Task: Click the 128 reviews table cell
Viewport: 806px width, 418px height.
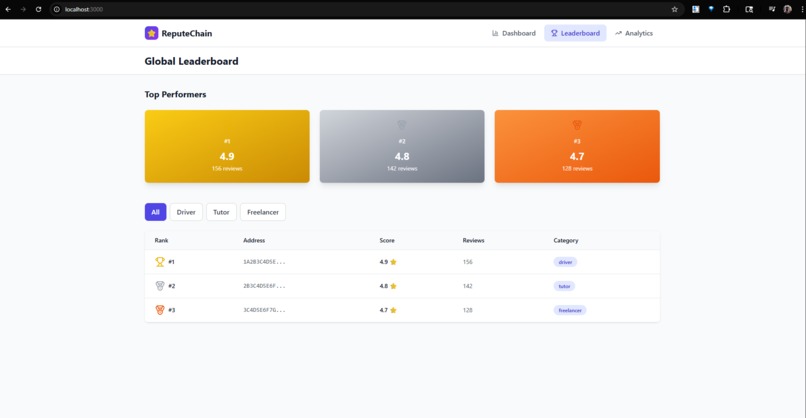Action: pos(467,310)
